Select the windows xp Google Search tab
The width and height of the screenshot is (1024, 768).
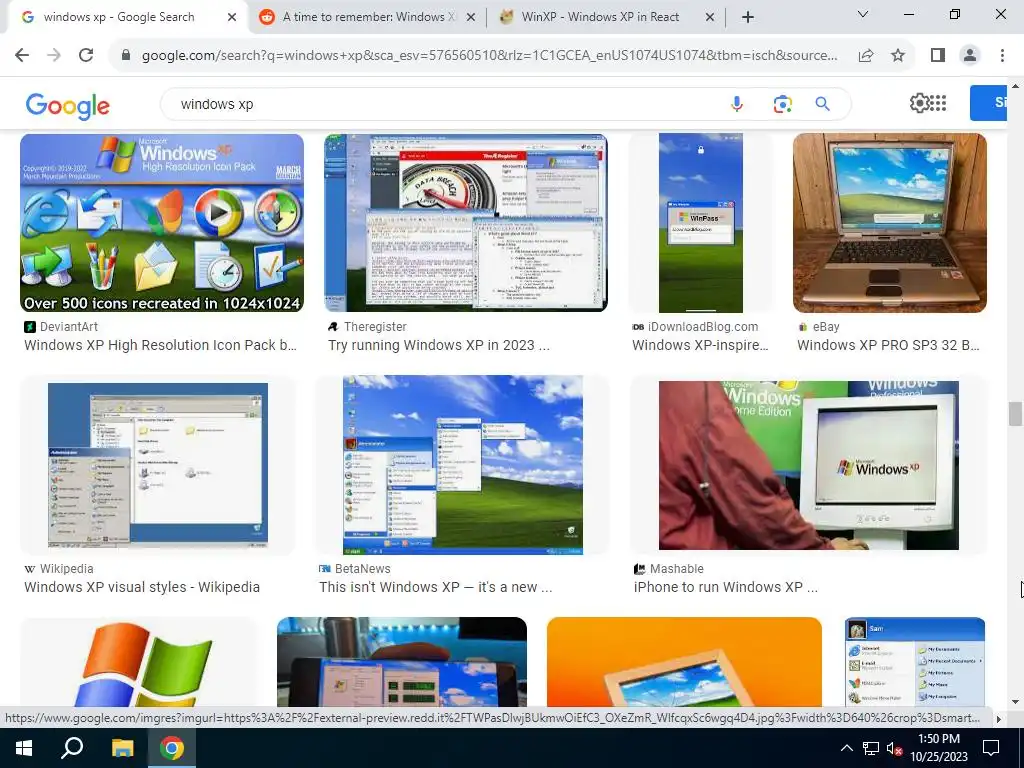(x=119, y=17)
